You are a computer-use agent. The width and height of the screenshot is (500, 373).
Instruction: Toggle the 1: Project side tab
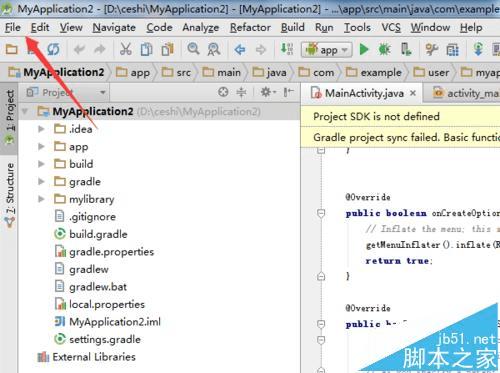(x=9, y=117)
